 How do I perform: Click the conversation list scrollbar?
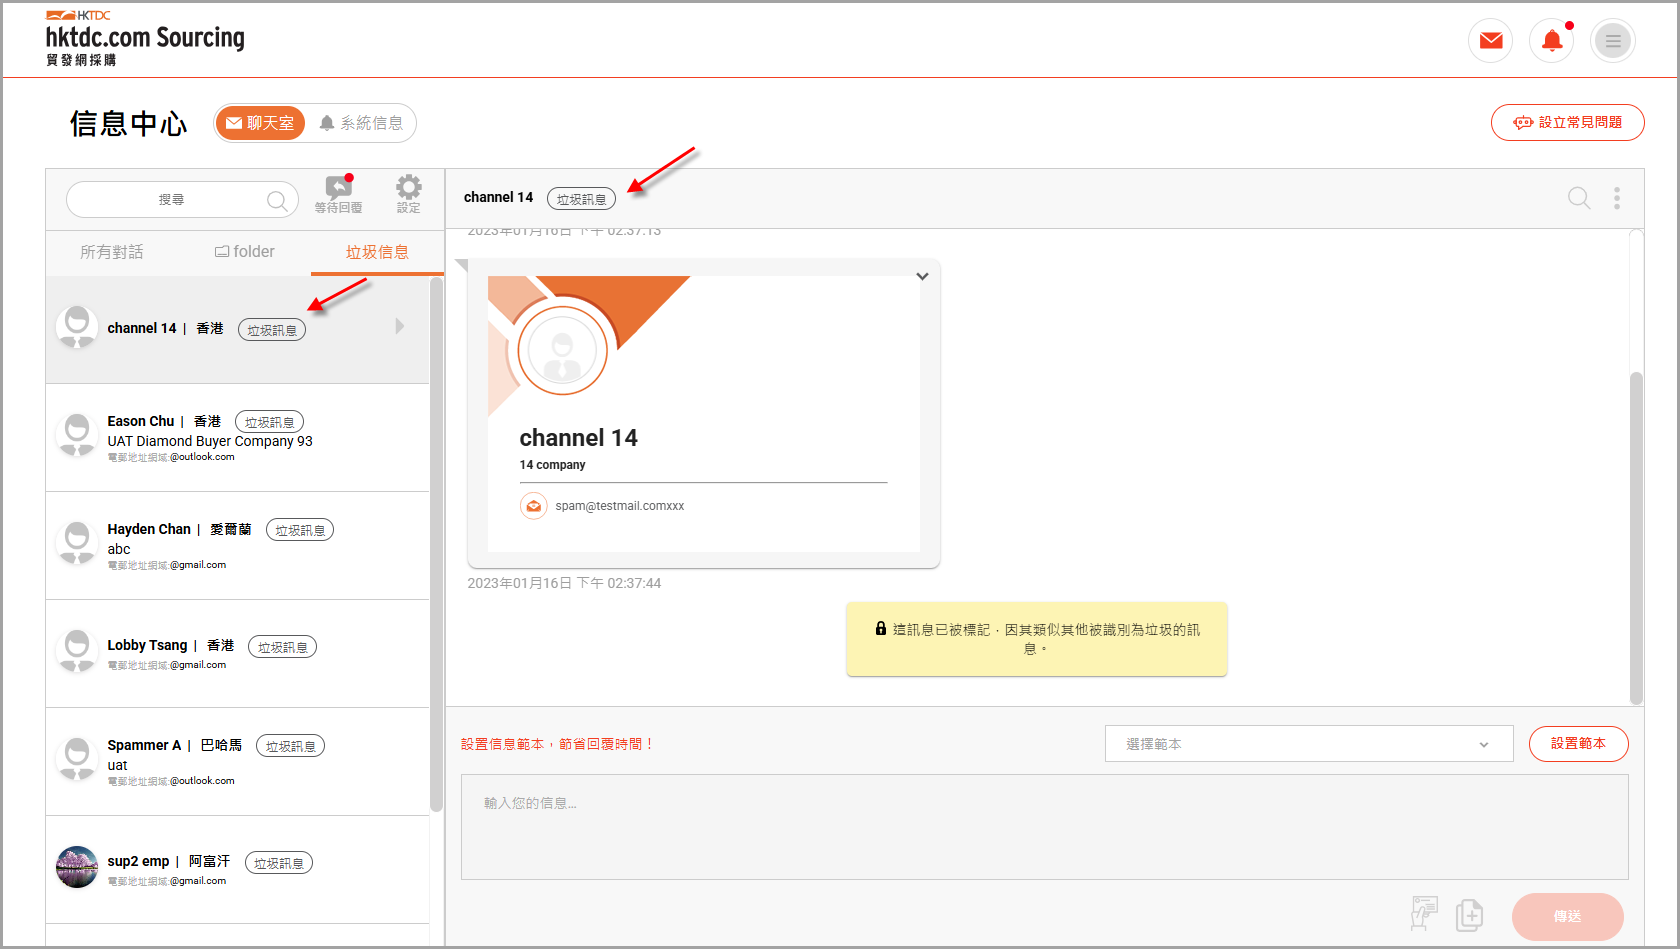(436, 545)
